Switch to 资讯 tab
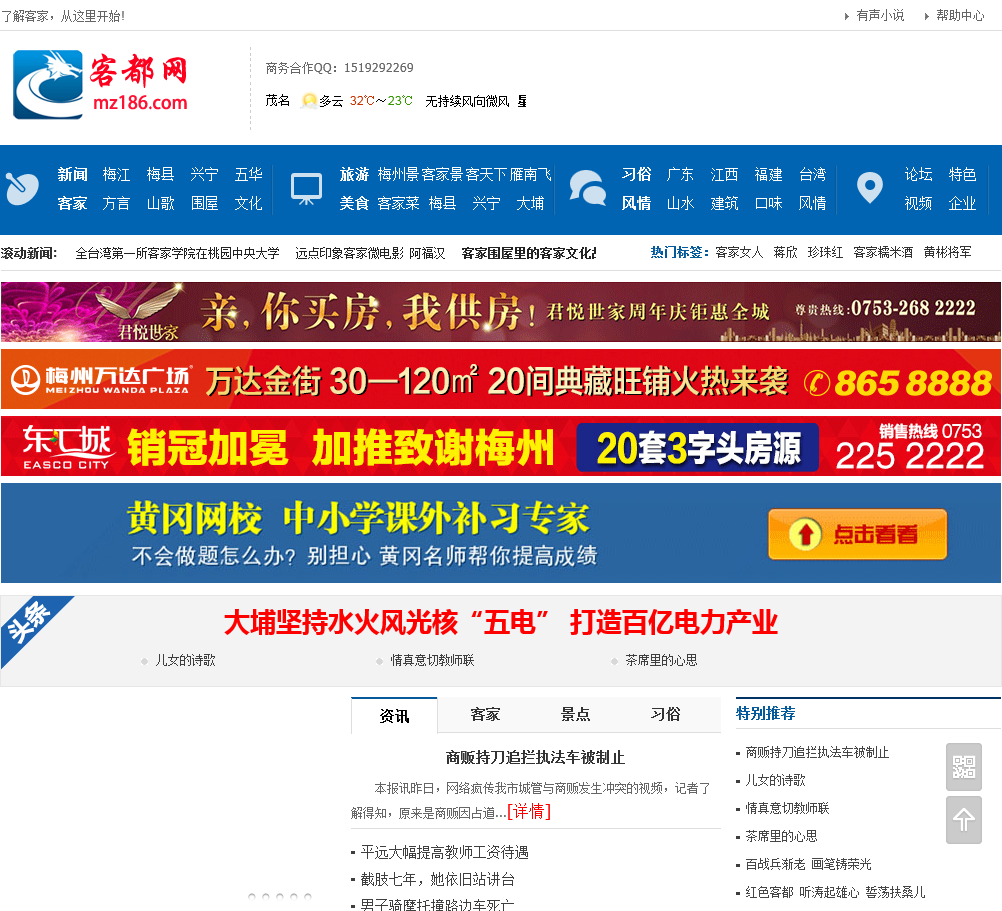Screen dimensions: 1002x911 394,716
